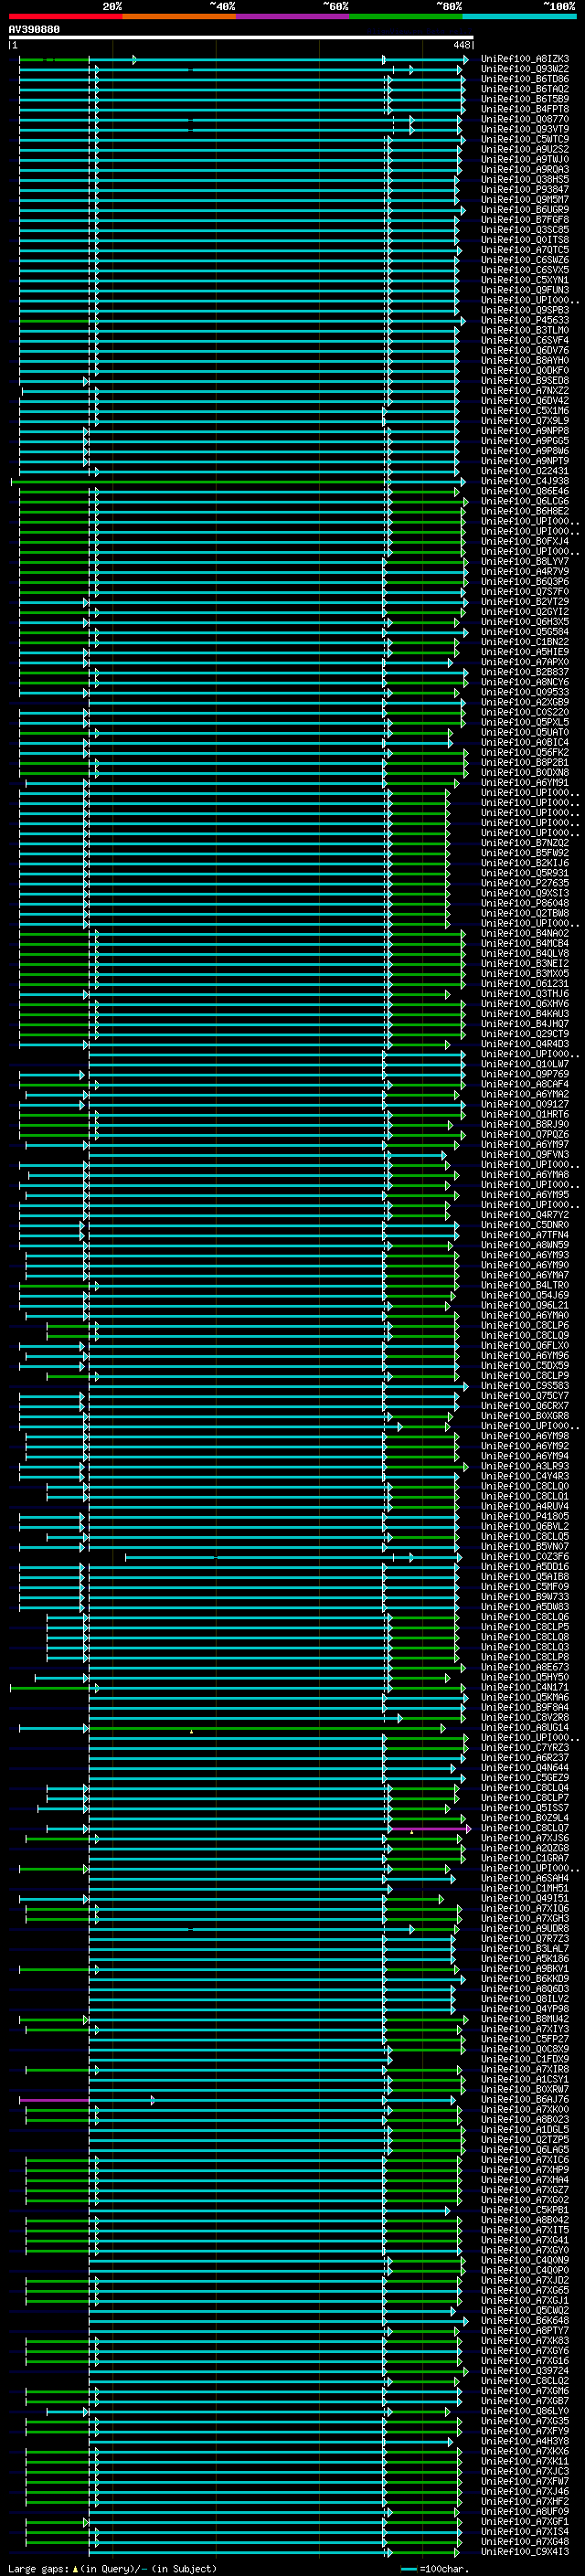Viewport: 585px width, 2576px height.
Task: Select the UniRef100_B6KKD9 label
Action: click(x=525, y=1980)
